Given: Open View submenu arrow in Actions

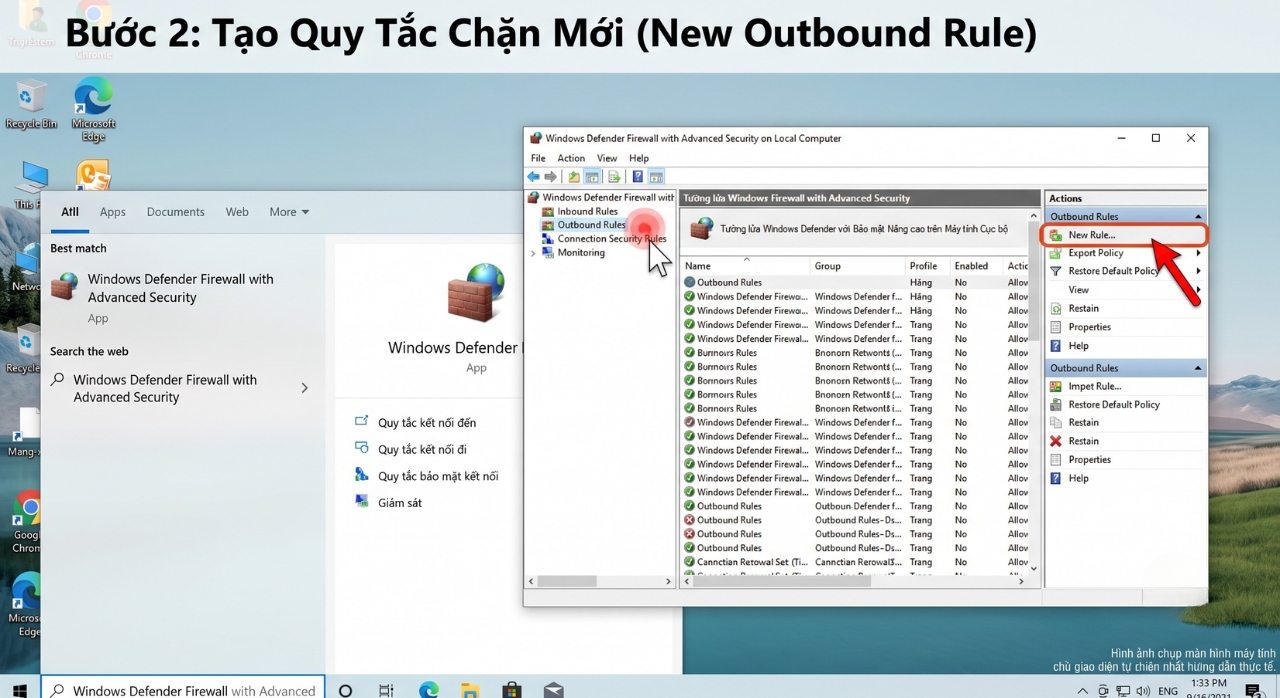Looking at the screenshot, I should [1198, 290].
